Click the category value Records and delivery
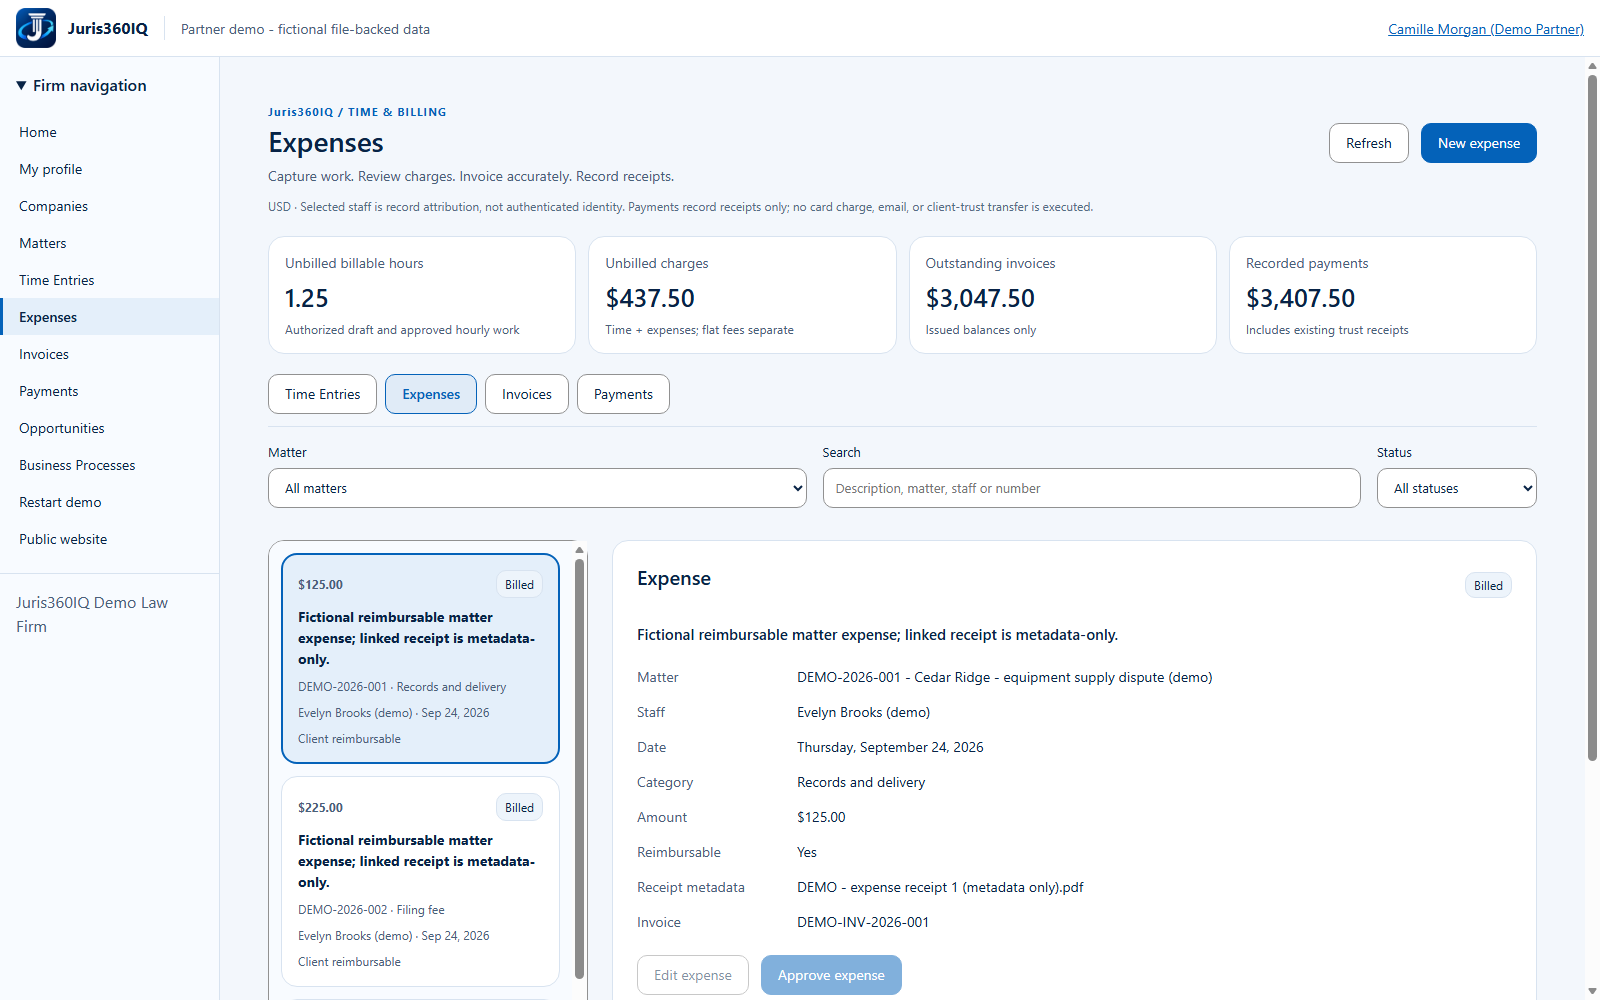 pos(861,782)
